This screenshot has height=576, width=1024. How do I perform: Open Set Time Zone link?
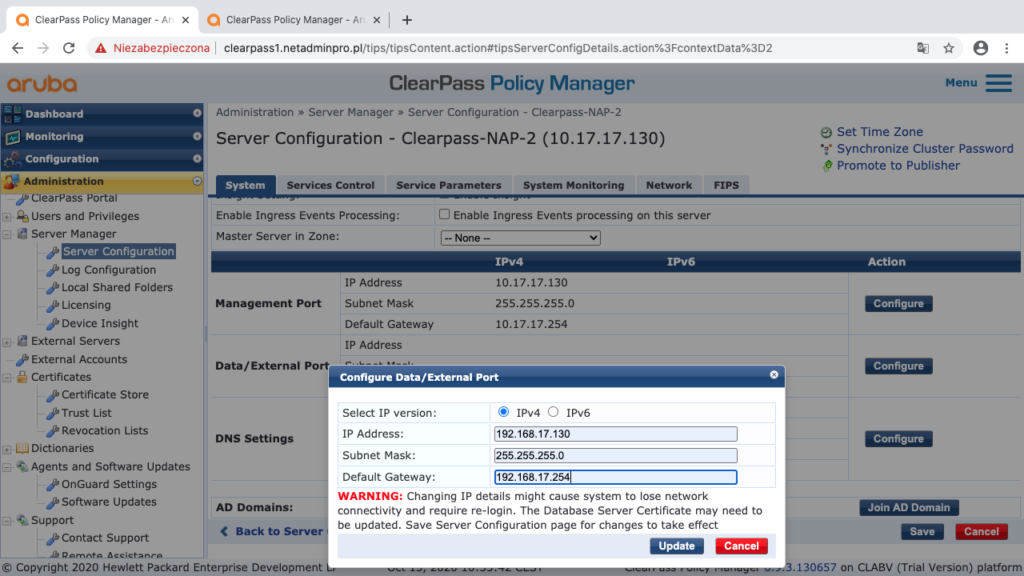pyautogui.click(x=880, y=132)
